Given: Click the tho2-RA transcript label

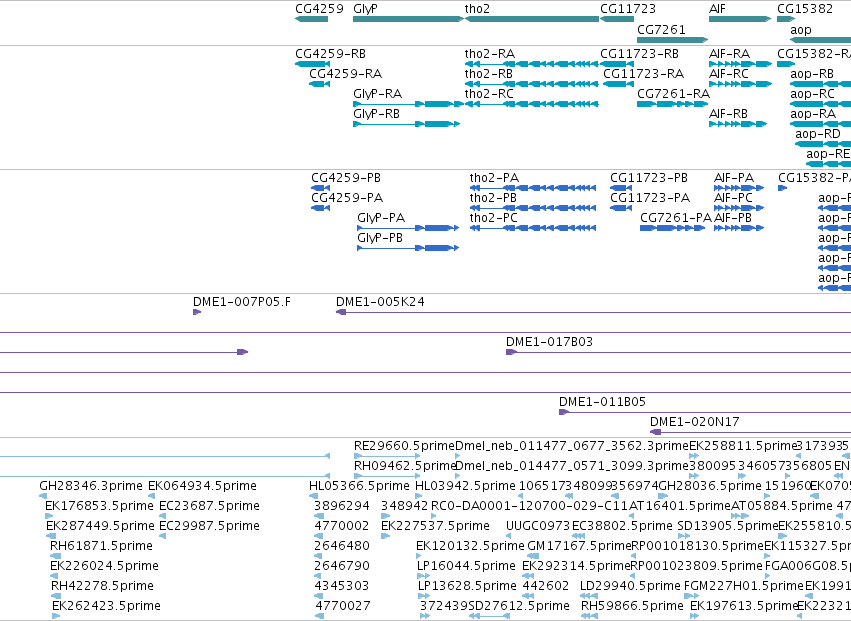Looking at the screenshot, I should point(490,54).
